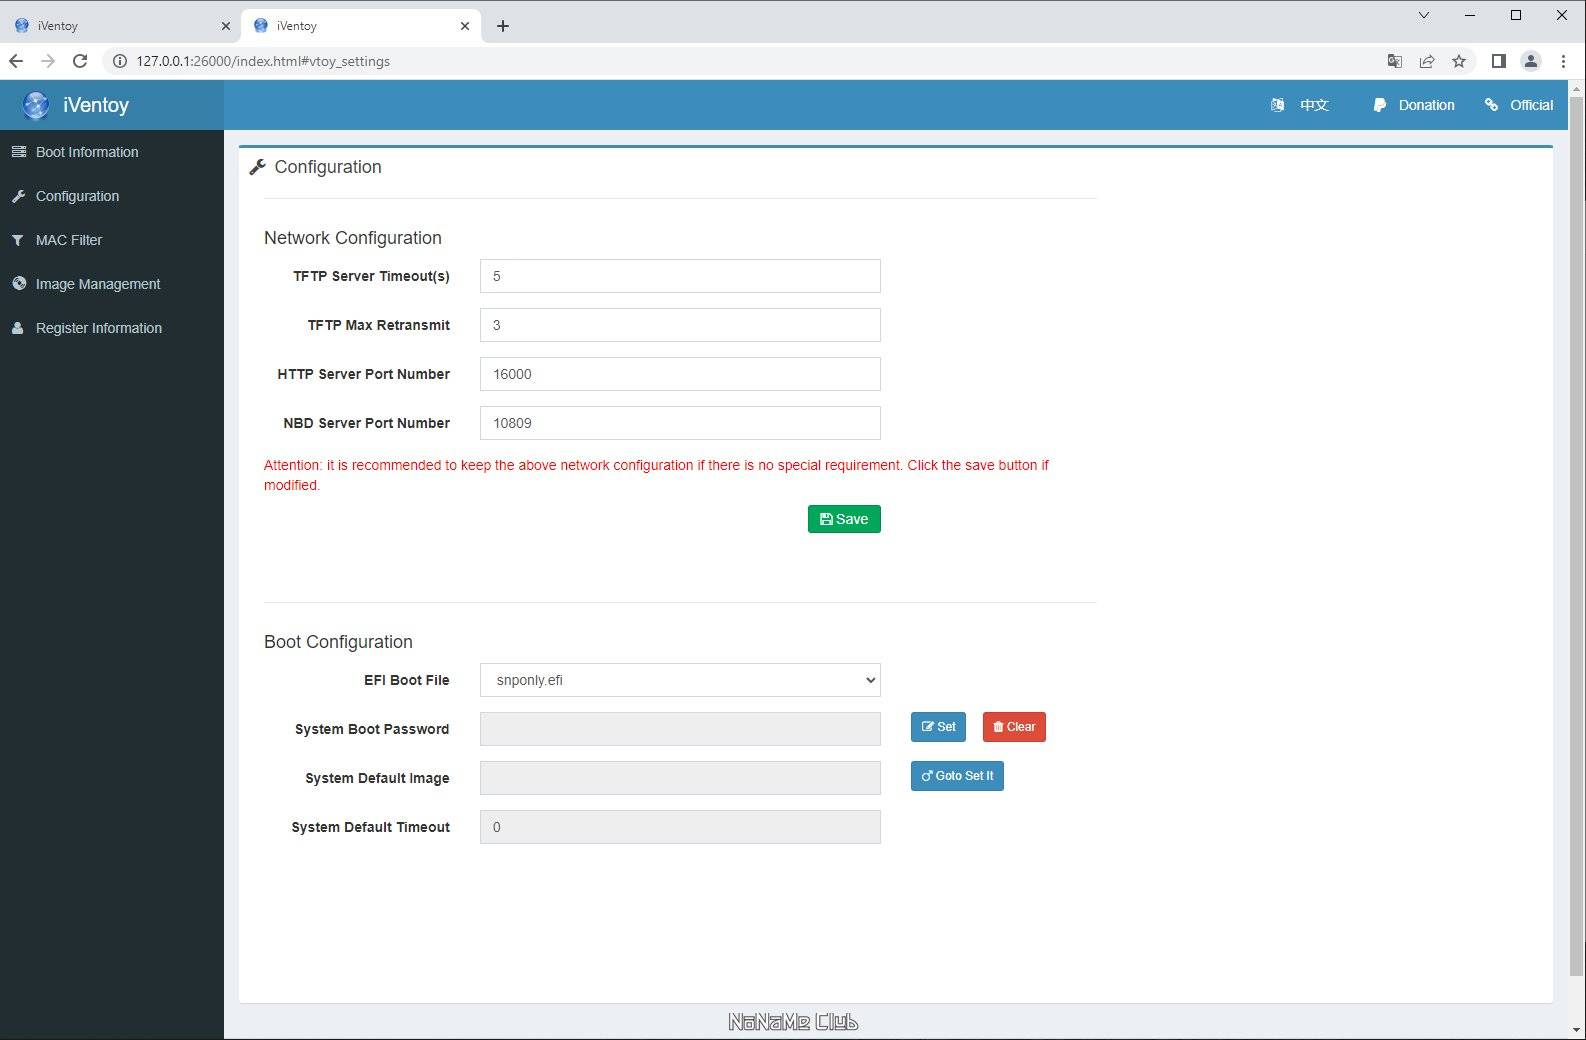Click the Network Configuration heading
This screenshot has height=1040, width=1586.
pyautogui.click(x=353, y=238)
